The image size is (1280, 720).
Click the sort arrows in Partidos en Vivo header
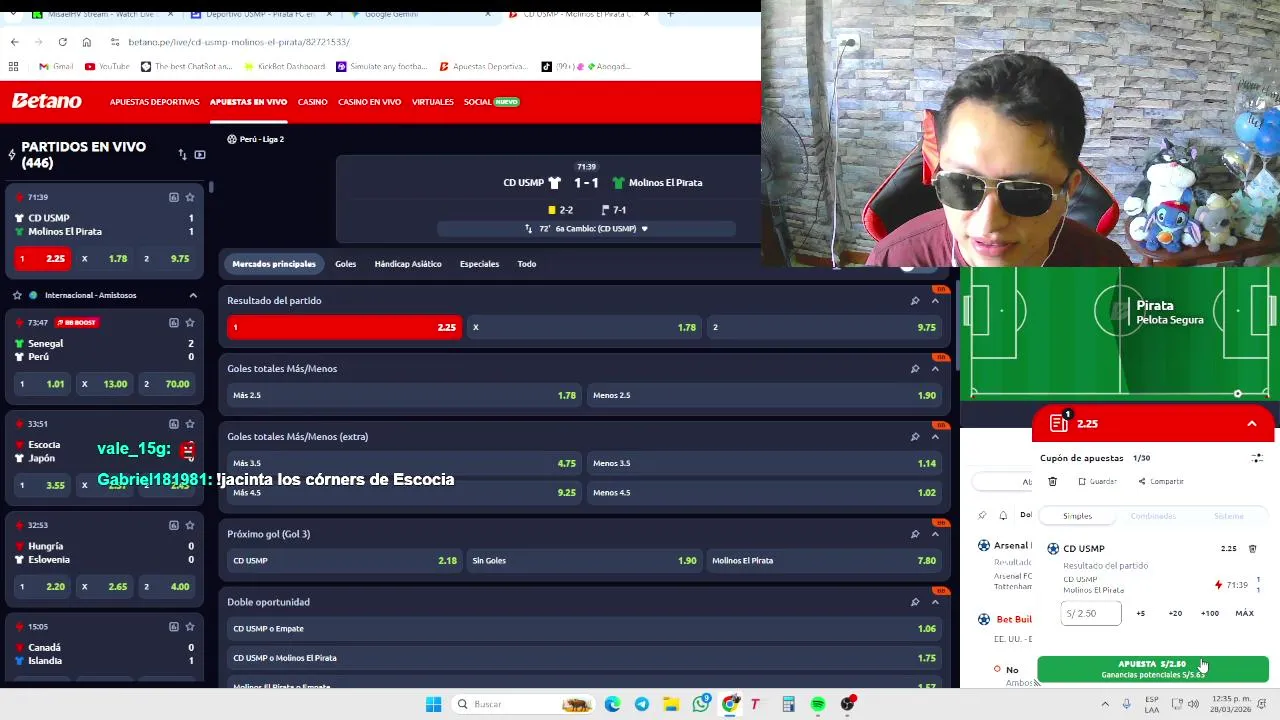coord(182,155)
